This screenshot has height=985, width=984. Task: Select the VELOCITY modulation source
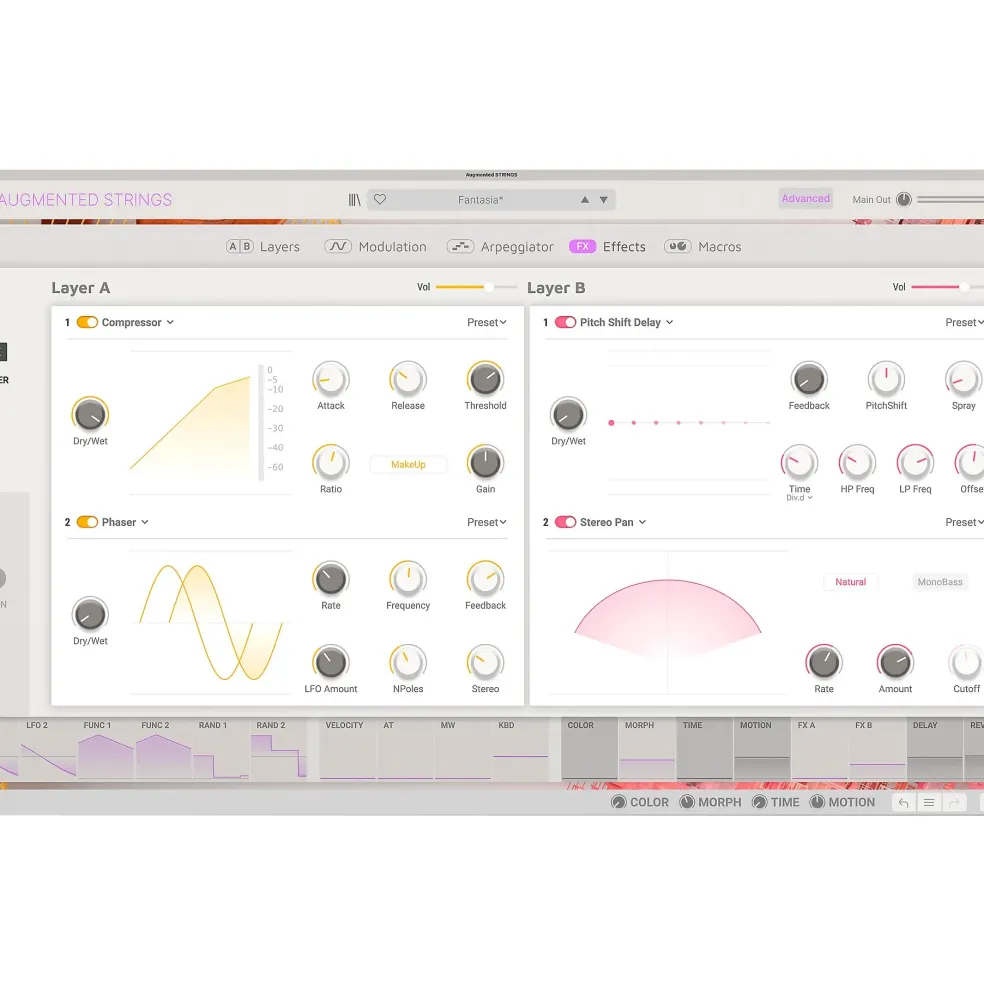tap(347, 749)
